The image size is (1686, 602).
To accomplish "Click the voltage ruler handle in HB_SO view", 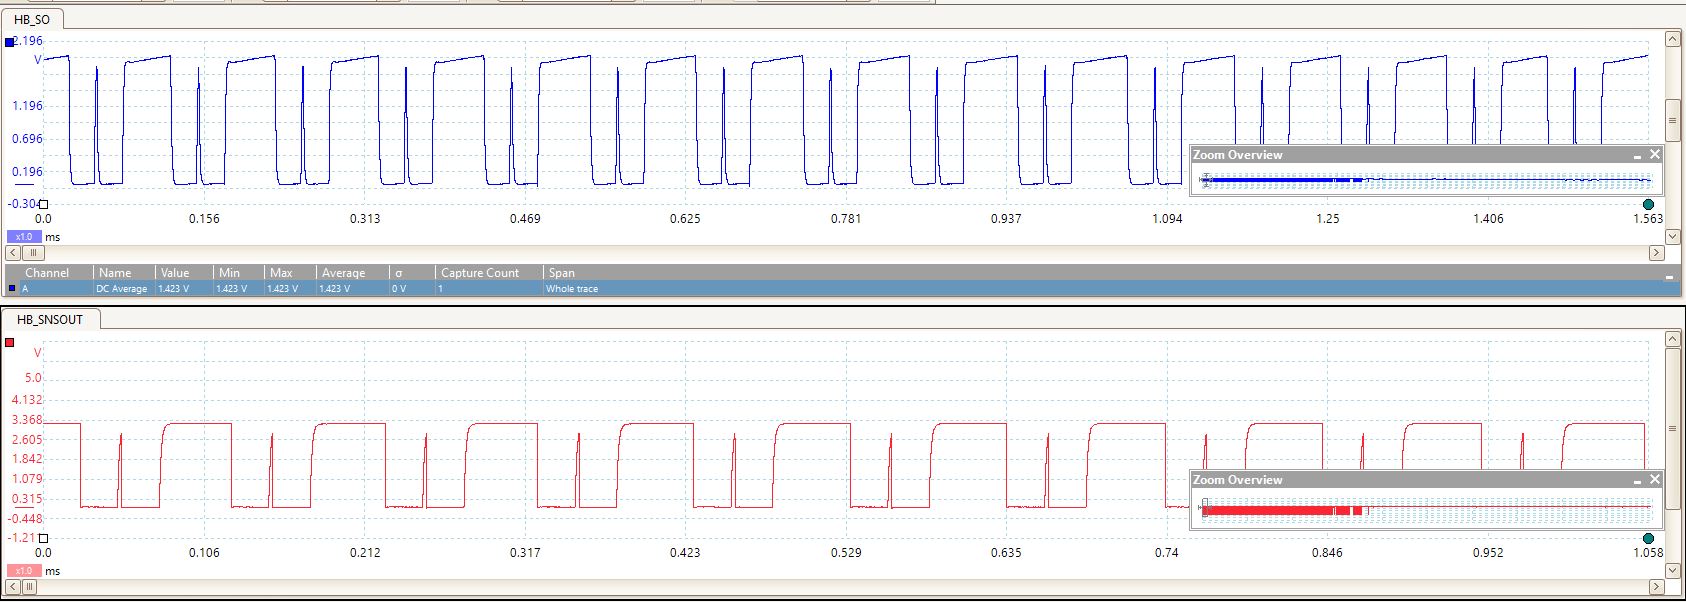I will coord(43,204).
